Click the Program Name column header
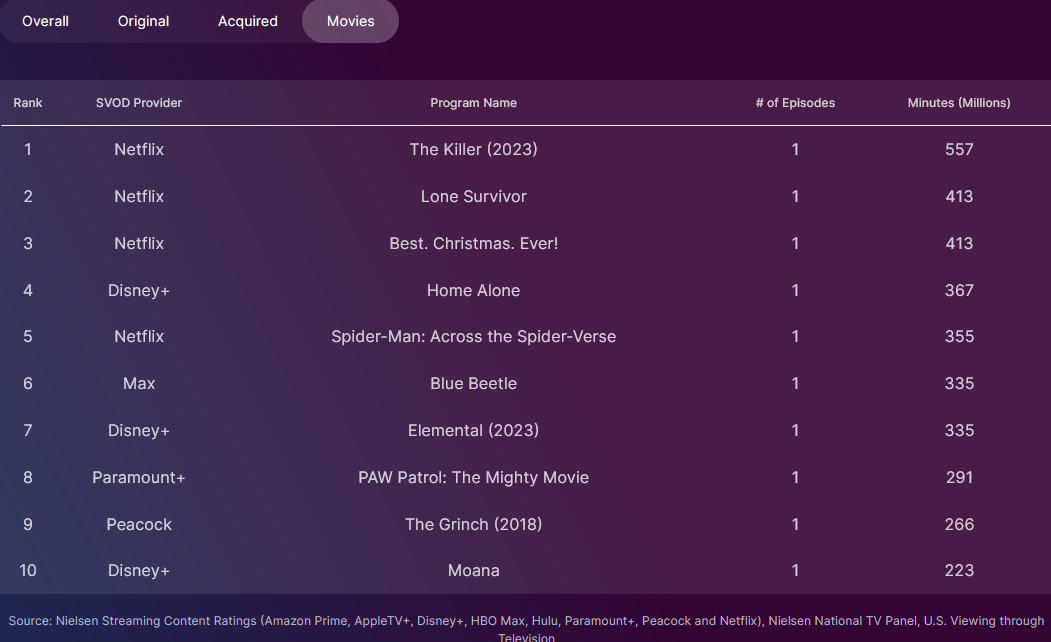 point(473,103)
